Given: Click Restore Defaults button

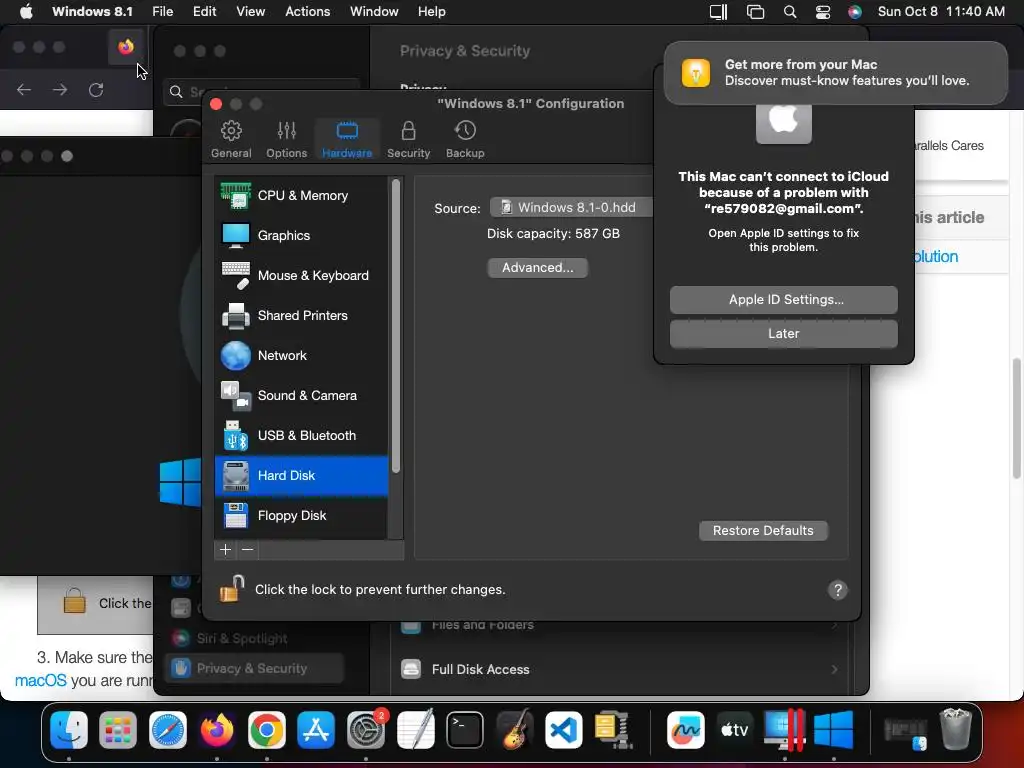Looking at the screenshot, I should tap(763, 530).
